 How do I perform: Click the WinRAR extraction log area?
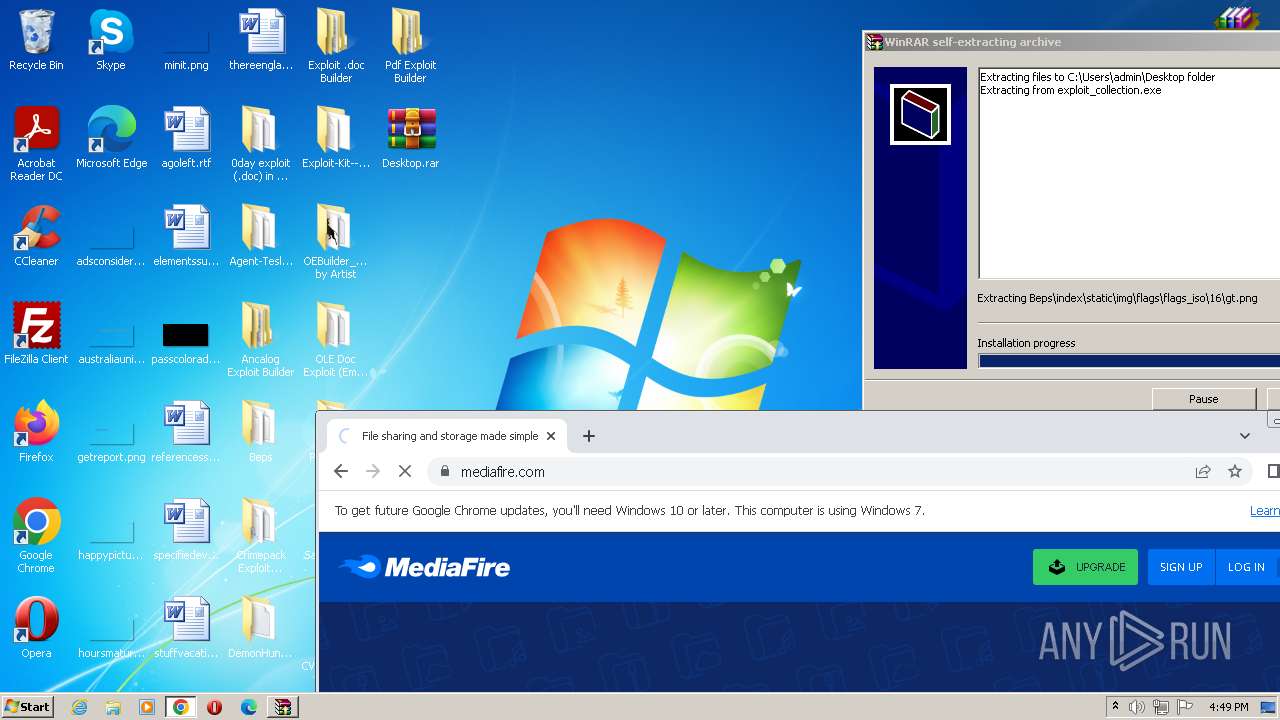(1129, 173)
